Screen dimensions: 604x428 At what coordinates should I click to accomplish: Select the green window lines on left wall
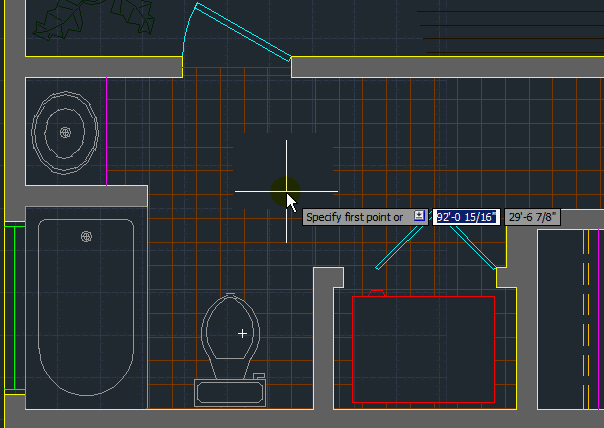(13, 308)
